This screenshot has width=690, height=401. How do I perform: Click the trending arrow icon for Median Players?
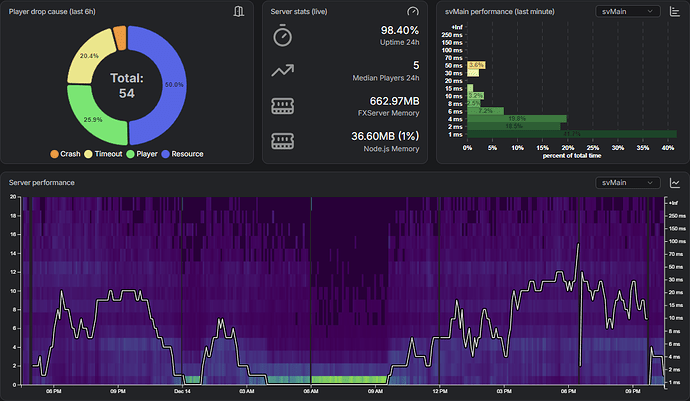(281, 71)
